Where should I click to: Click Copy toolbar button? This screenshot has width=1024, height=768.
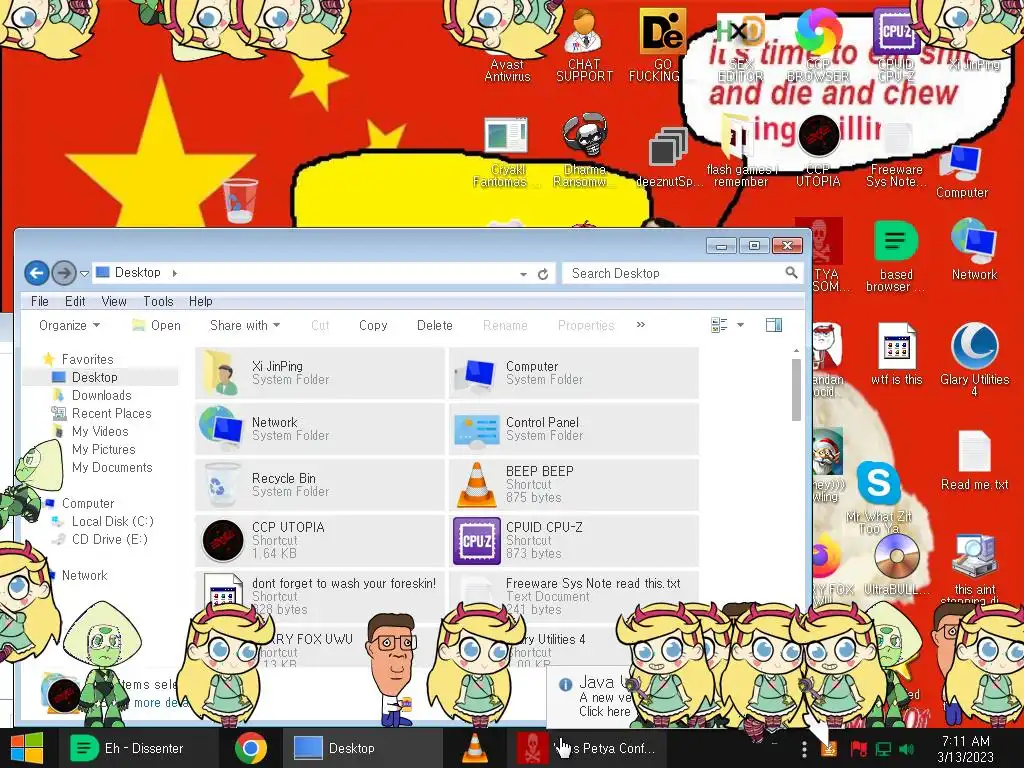click(373, 325)
